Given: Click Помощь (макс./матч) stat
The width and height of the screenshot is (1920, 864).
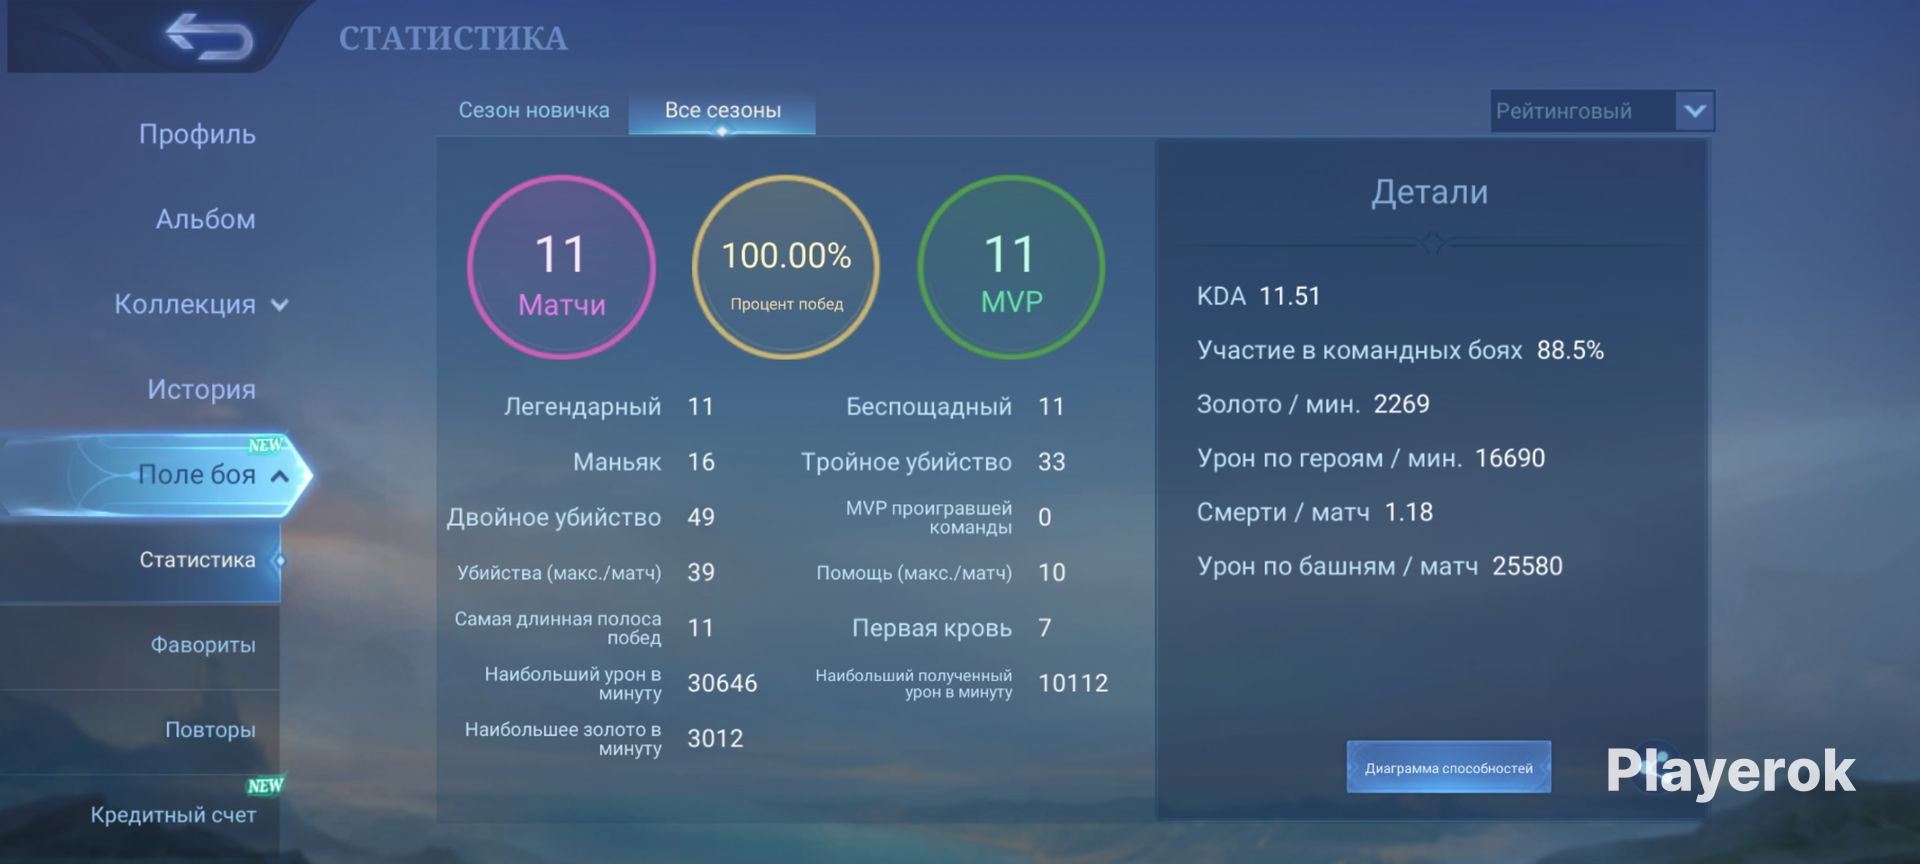Looking at the screenshot, I should 941,573.
